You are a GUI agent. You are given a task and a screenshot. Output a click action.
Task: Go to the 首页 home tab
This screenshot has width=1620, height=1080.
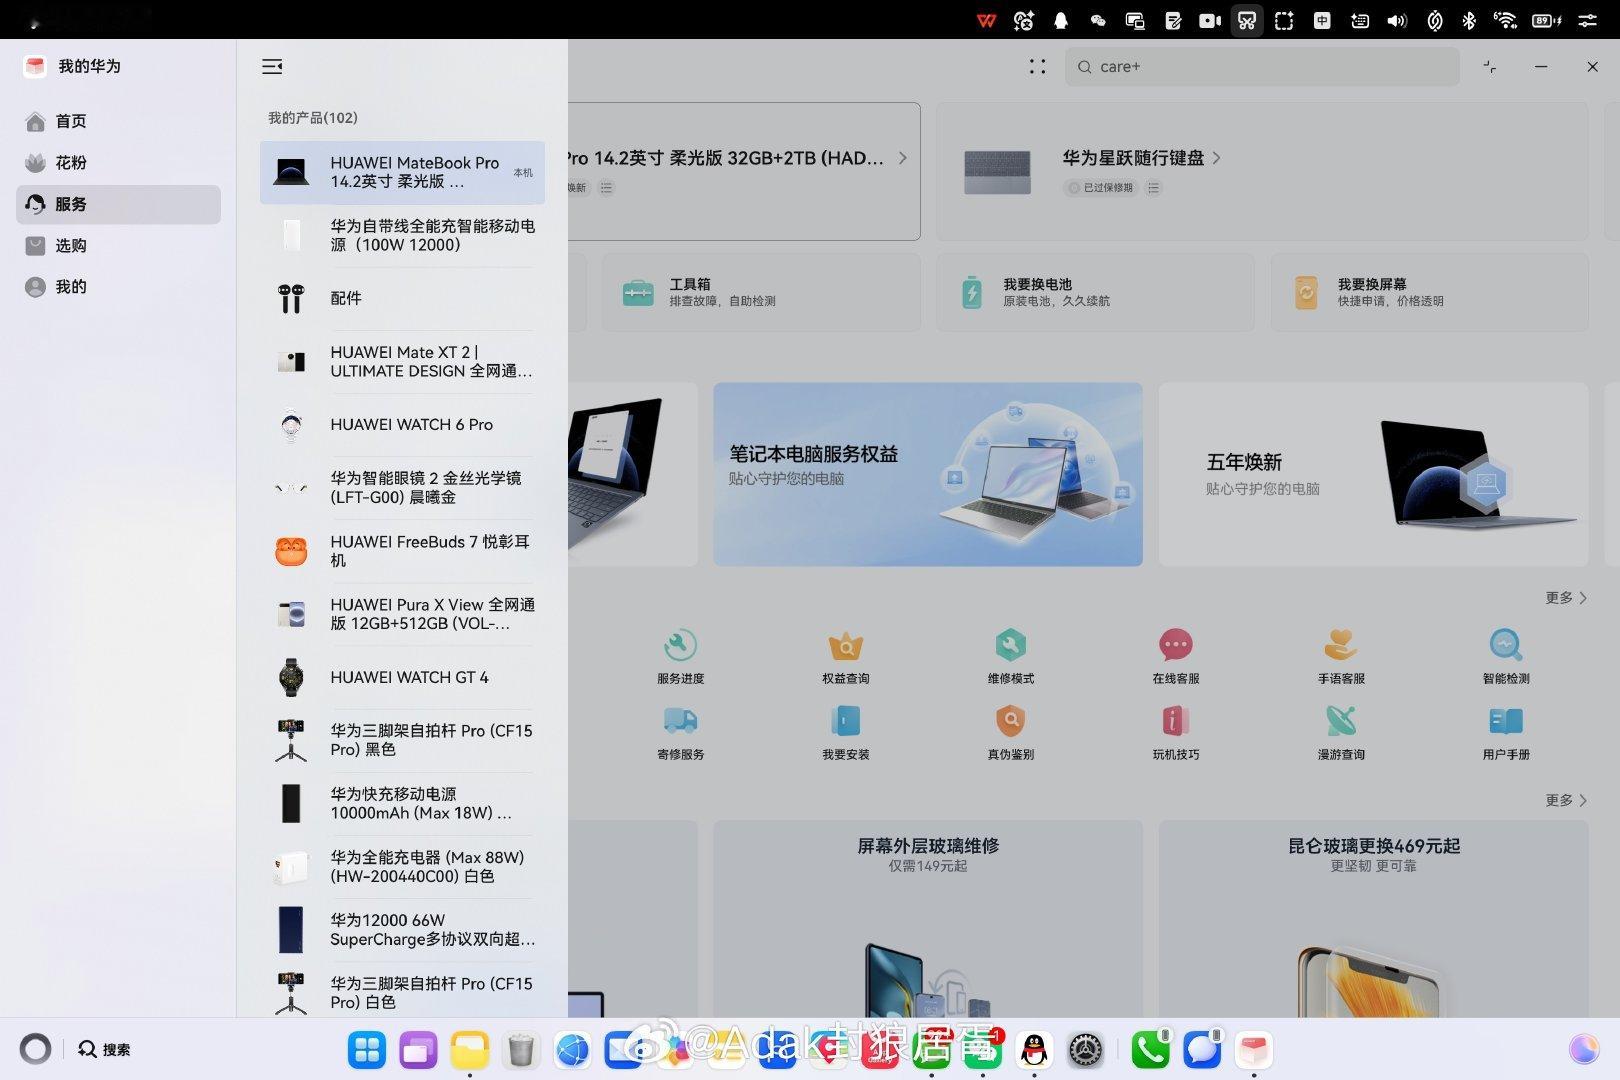pos(118,121)
